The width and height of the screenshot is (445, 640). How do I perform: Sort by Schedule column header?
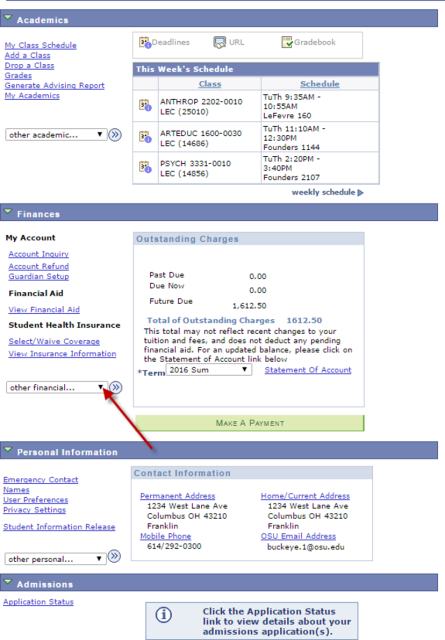(320, 84)
